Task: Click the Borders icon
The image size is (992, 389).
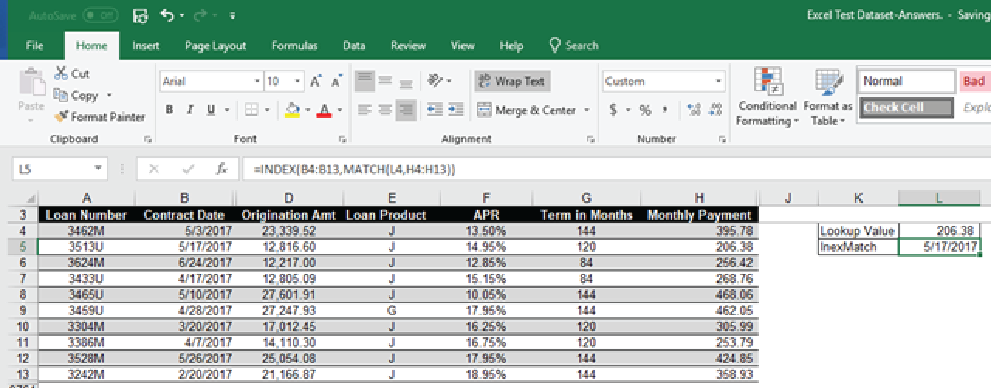Action: (251, 110)
